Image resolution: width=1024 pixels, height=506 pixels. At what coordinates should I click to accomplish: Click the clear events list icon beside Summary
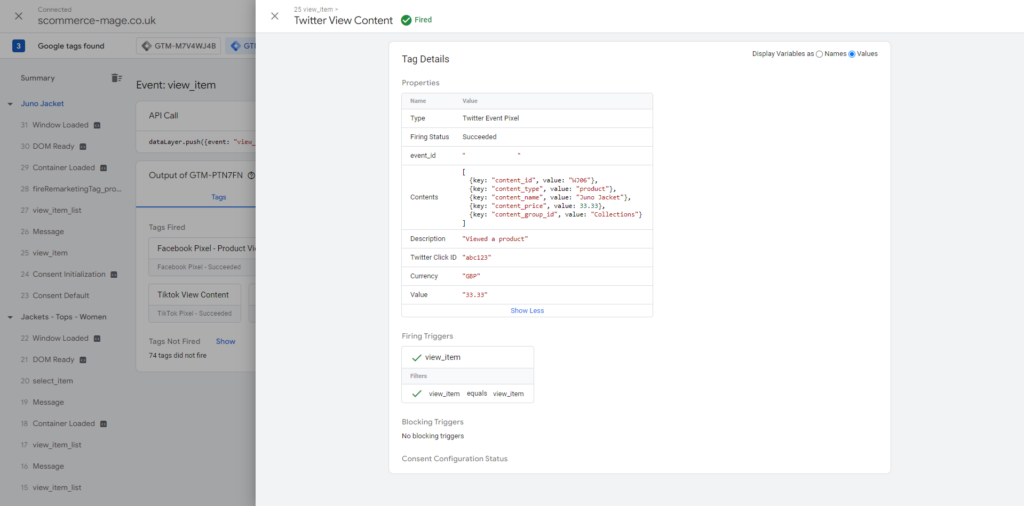coord(116,78)
